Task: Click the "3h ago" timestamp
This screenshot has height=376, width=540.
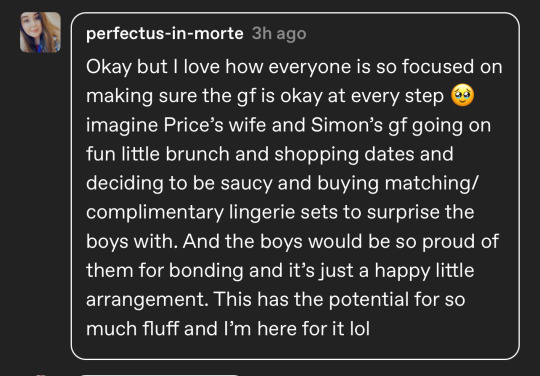Action: click(279, 34)
